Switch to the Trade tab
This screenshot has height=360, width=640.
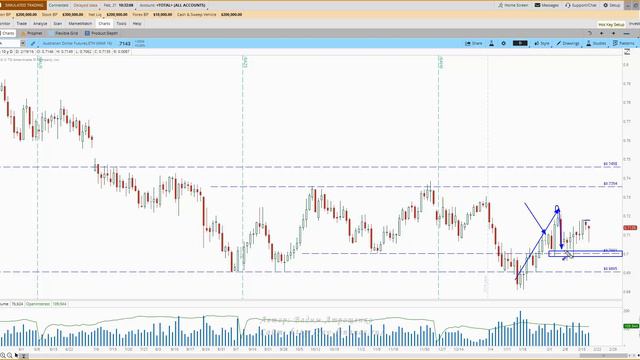(x=22, y=24)
